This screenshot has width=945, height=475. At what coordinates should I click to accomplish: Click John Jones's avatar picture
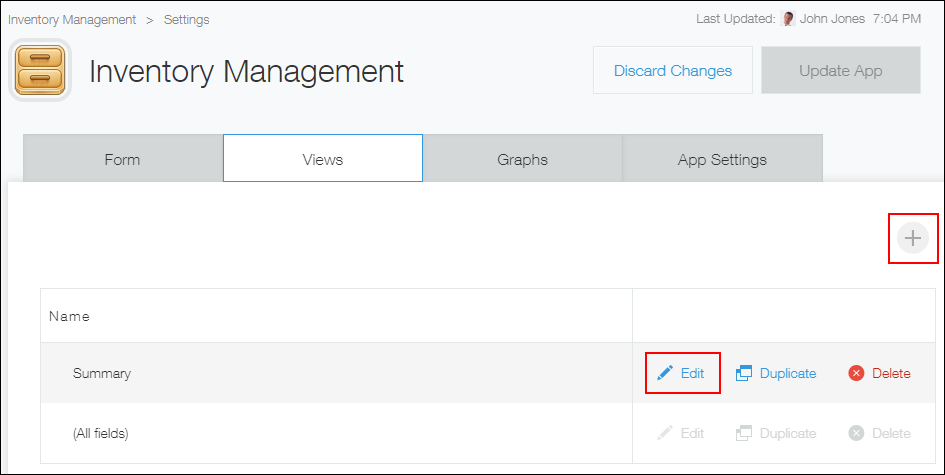[789, 19]
